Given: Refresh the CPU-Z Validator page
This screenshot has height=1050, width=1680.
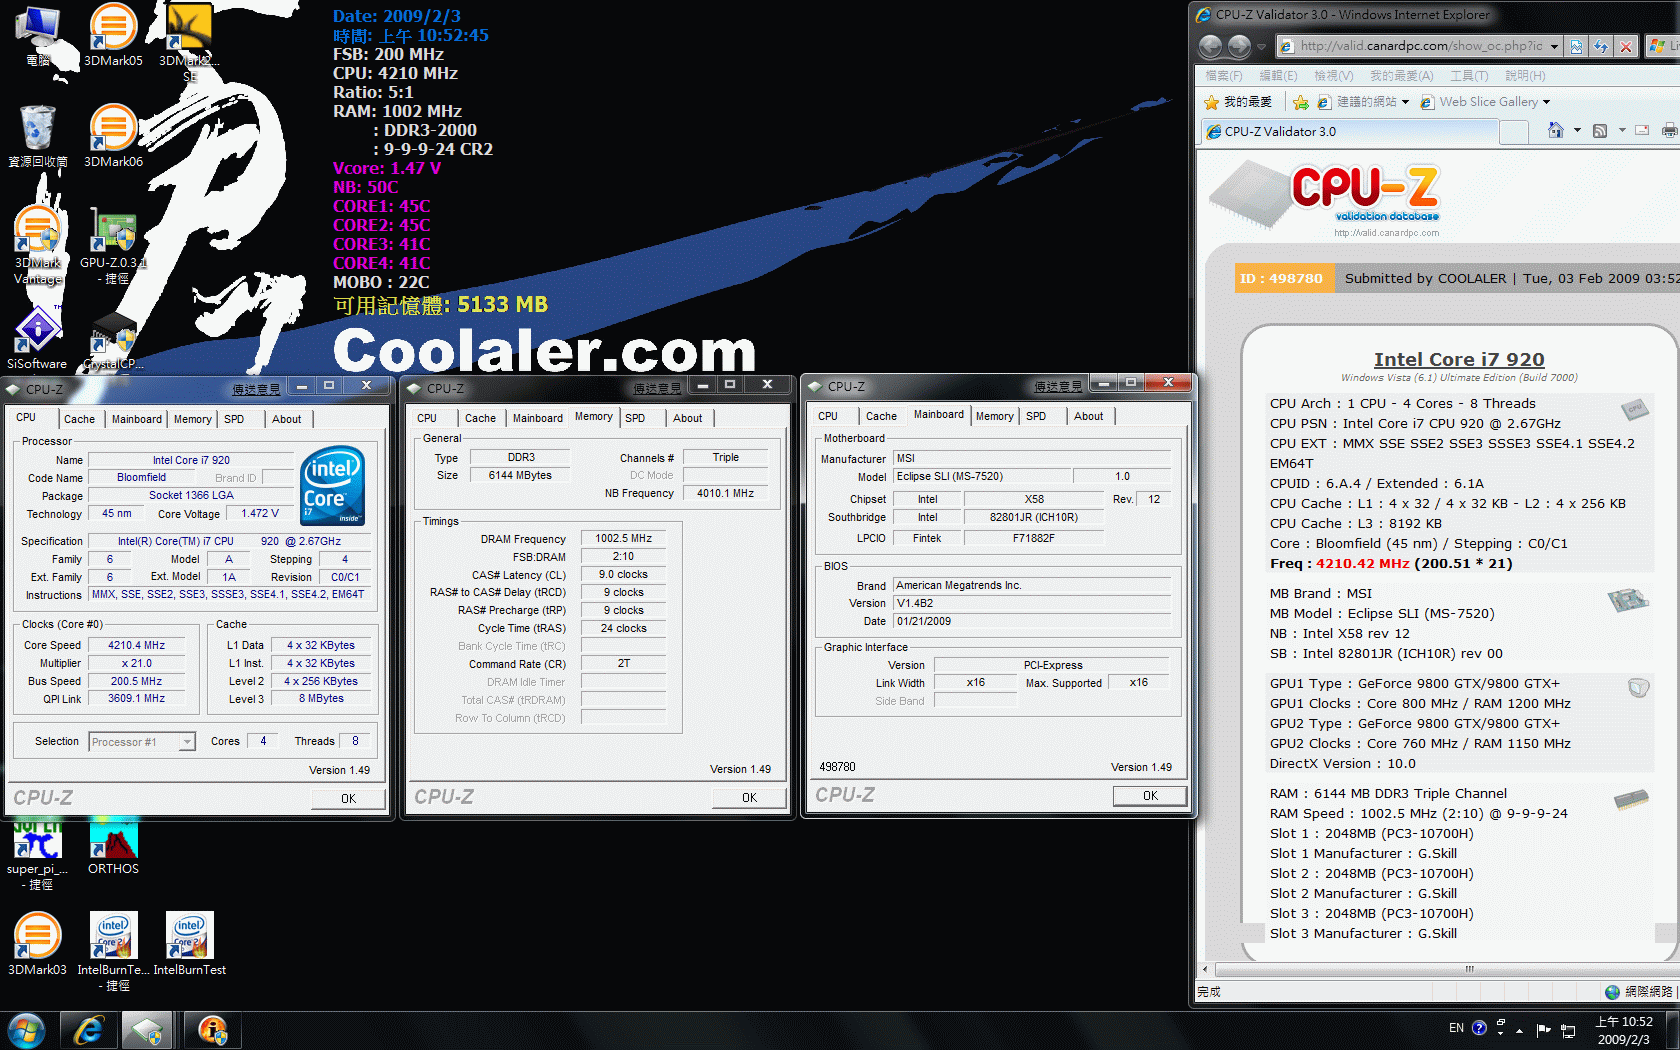Looking at the screenshot, I should click(1601, 46).
